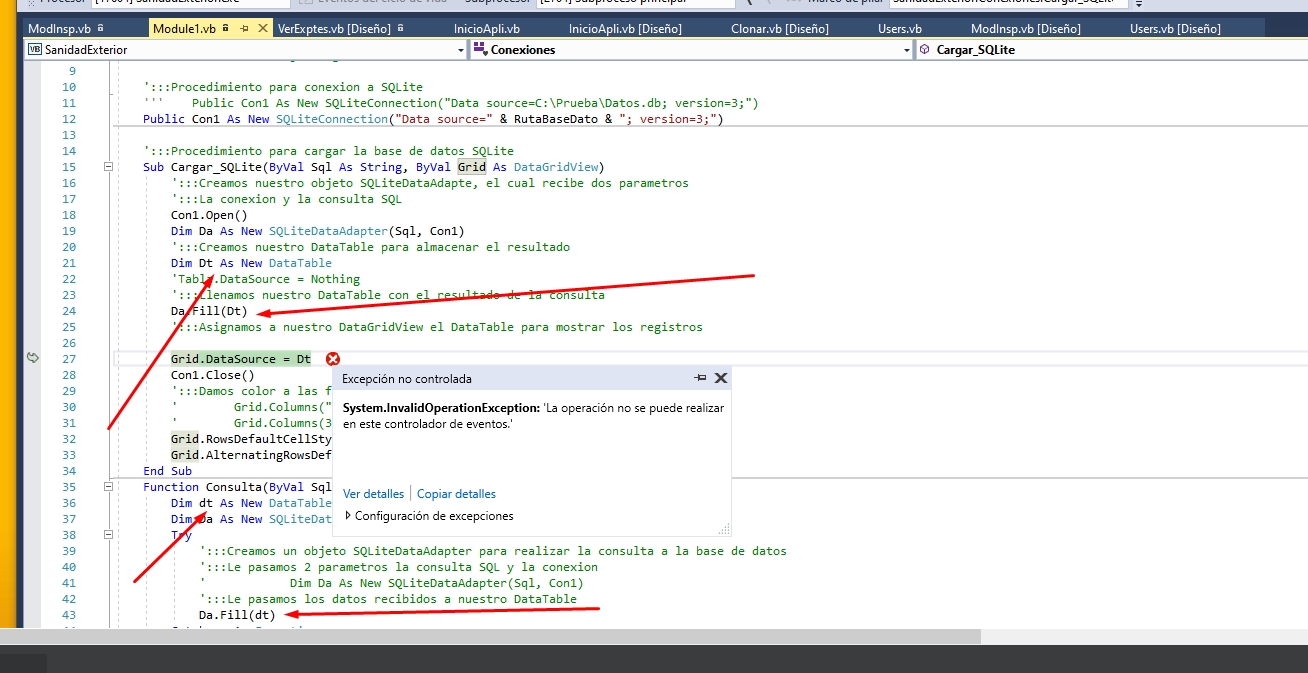Click the current statement arrow in margin
This screenshot has width=1308, height=673.
point(32,358)
